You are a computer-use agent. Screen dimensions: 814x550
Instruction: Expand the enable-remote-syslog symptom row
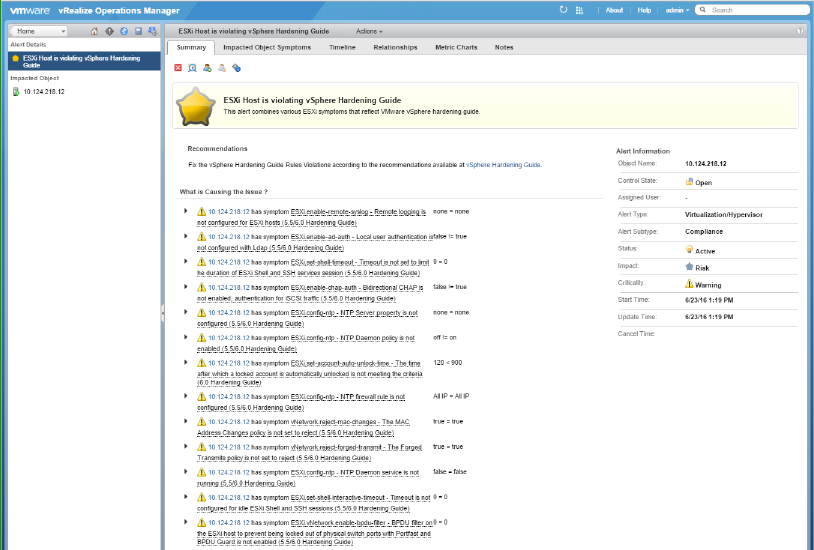pyautogui.click(x=185, y=211)
